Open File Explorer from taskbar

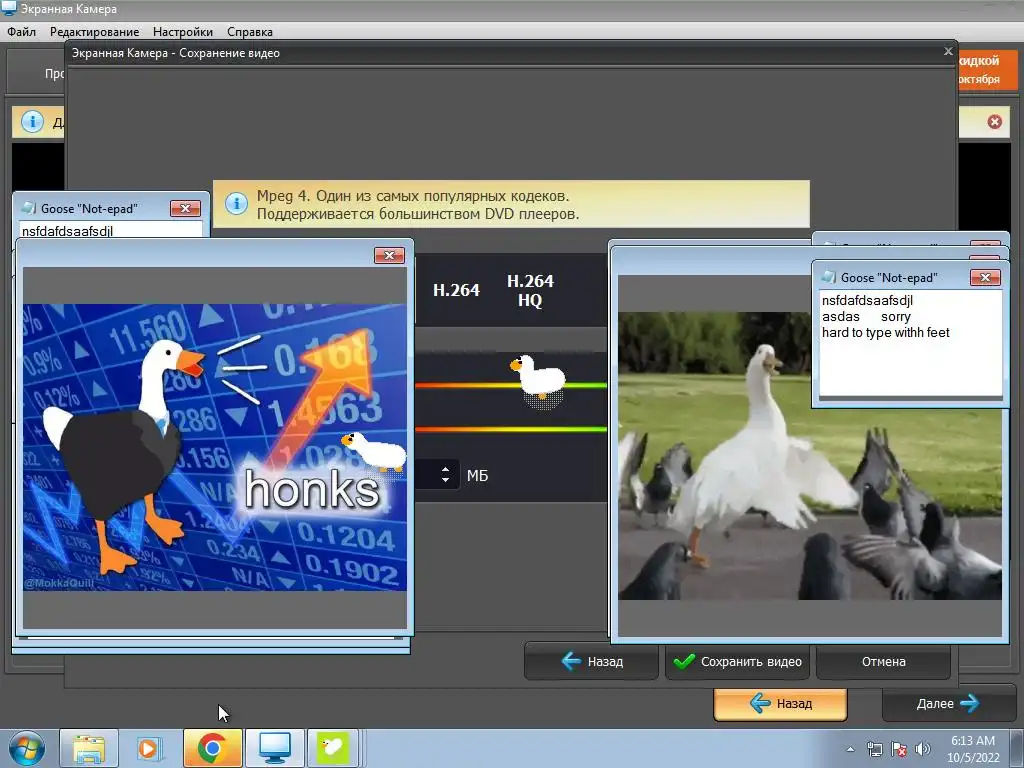[89, 748]
